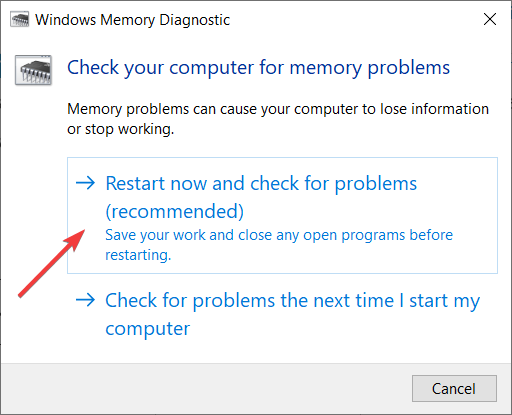Click the empty title bar area left of close

353,19
